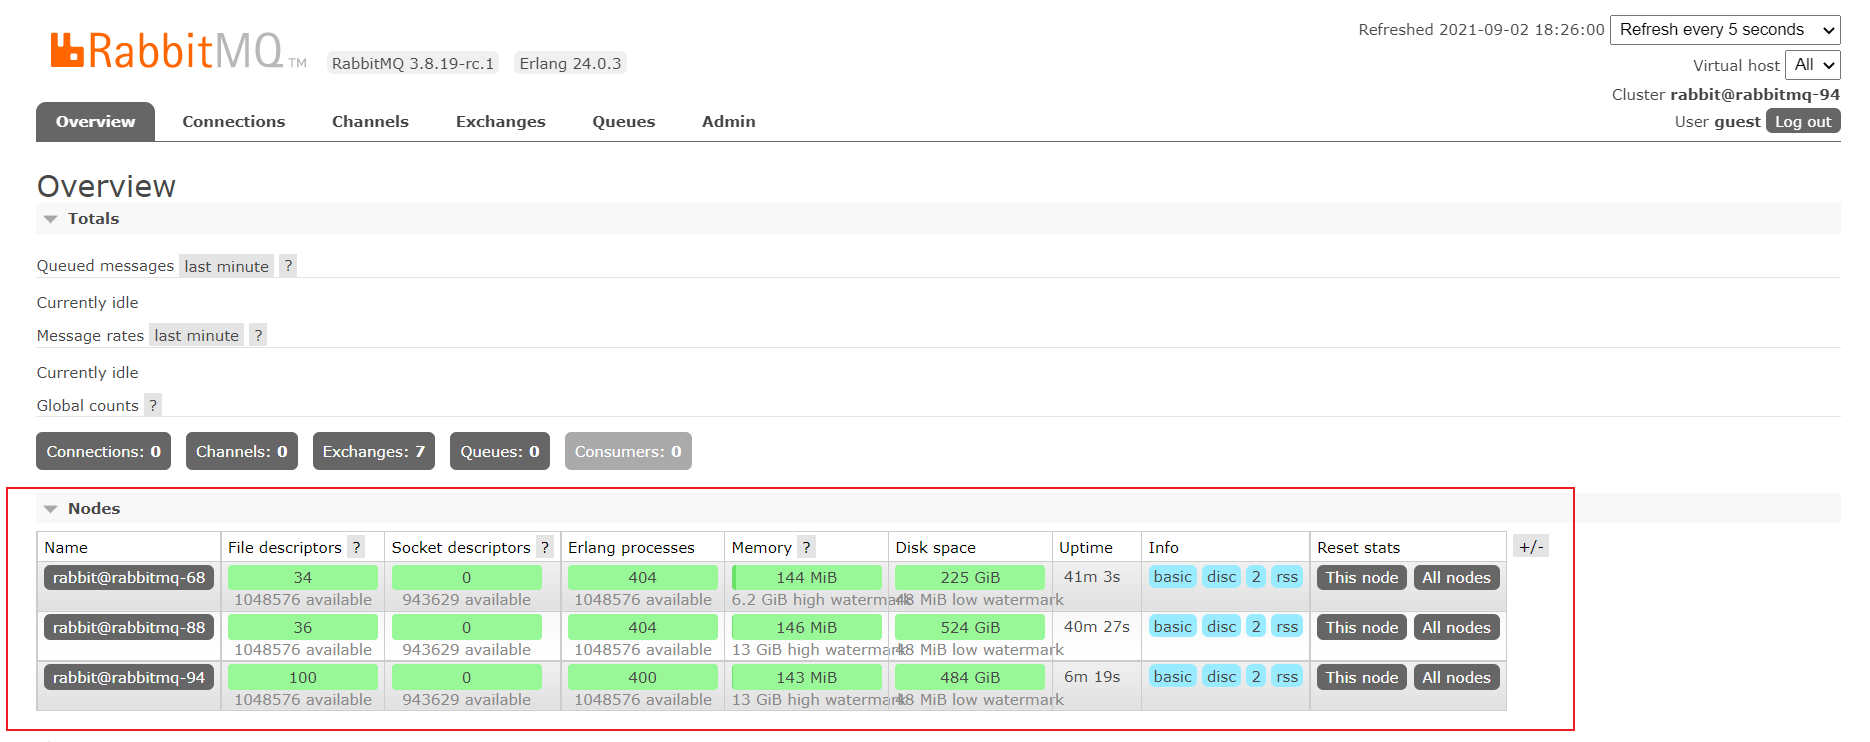Click the 146 MiB memory value
This screenshot has width=1870, height=742.
[807, 627]
